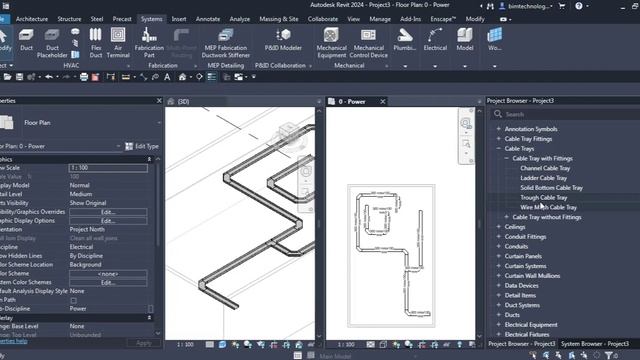The height and width of the screenshot is (360, 640).
Task: Open MEP Fabrication Ductwork Stiffener tool
Action: pos(226,43)
